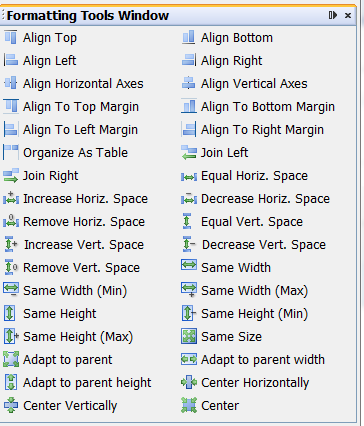Click the 'Align To Top Margin' label
The height and width of the screenshot is (426, 364).
pyautogui.click(x=81, y=107)
